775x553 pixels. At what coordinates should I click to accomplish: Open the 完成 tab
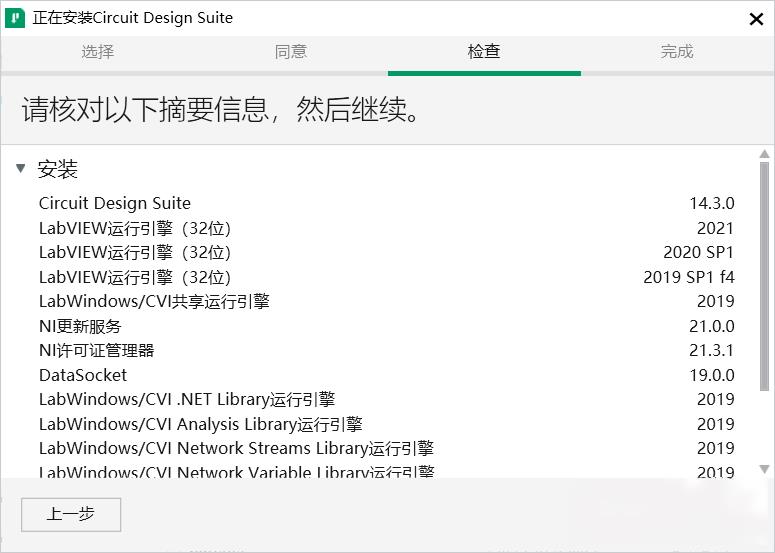point(677,51)
